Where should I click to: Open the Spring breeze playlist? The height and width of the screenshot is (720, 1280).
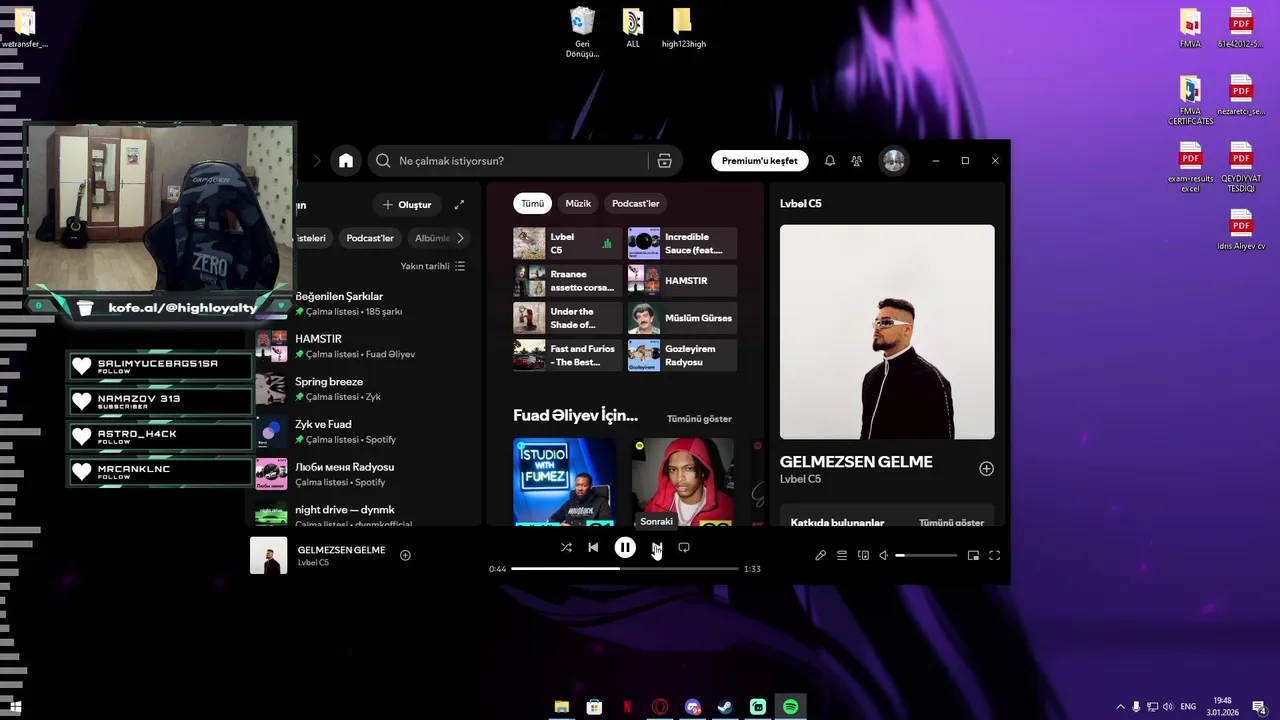[364, 388]
